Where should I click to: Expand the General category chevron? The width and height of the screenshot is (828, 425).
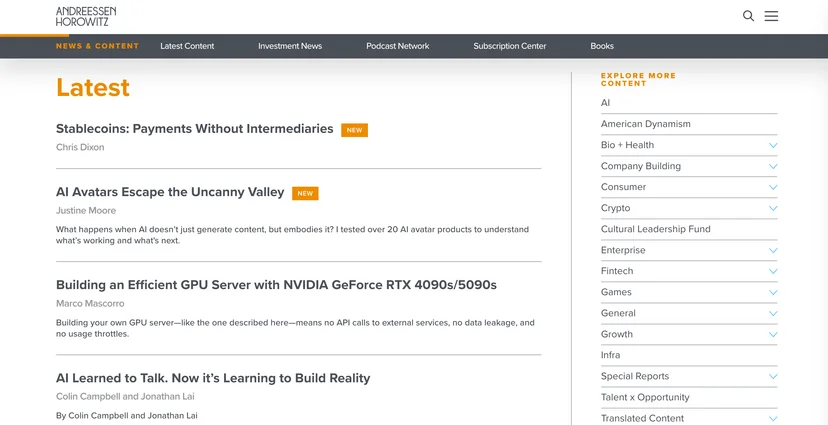point(773,313)
